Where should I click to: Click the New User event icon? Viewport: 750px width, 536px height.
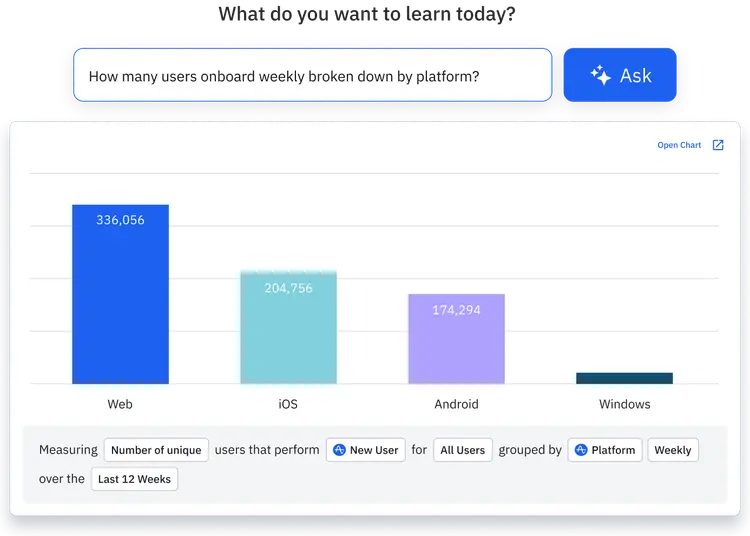click(340, 450)
